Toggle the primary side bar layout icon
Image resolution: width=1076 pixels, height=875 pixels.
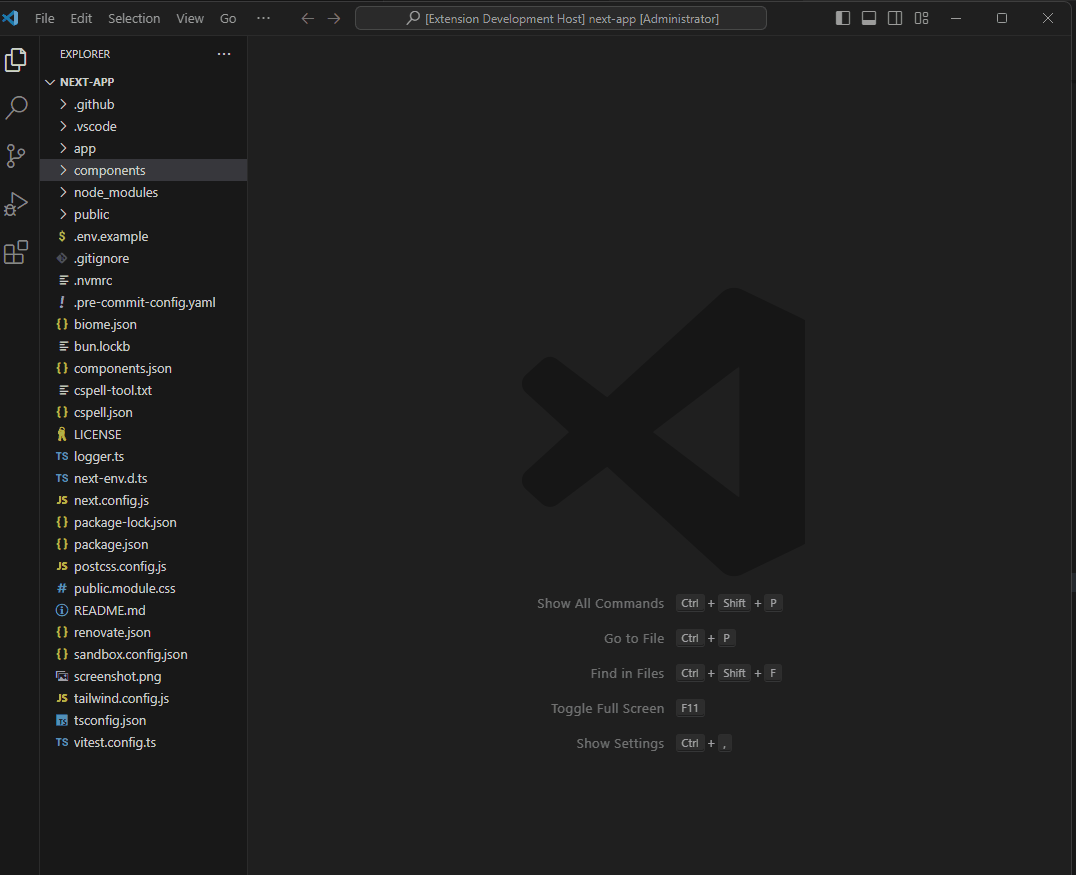(x=843, y=19)
